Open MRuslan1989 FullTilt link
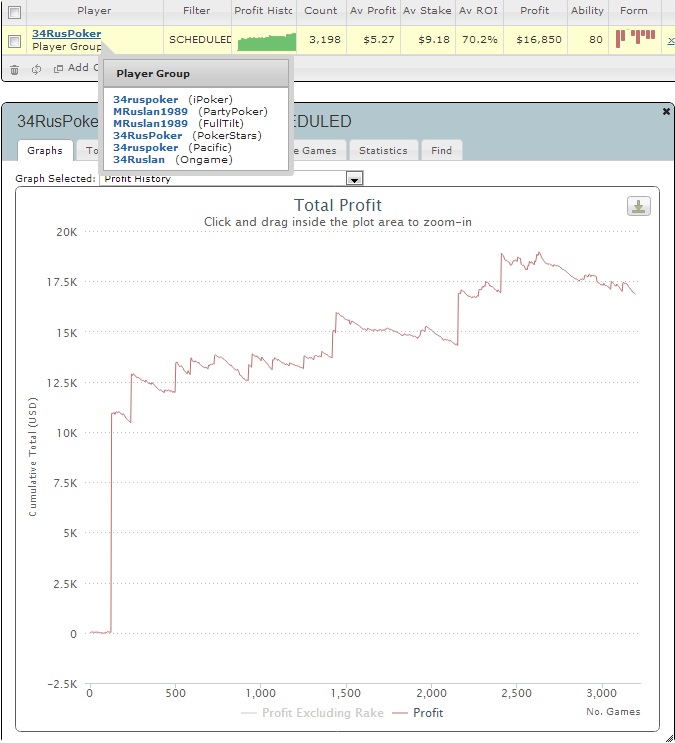Viewport: 675px width, 743px height. (x=150, y=123)
